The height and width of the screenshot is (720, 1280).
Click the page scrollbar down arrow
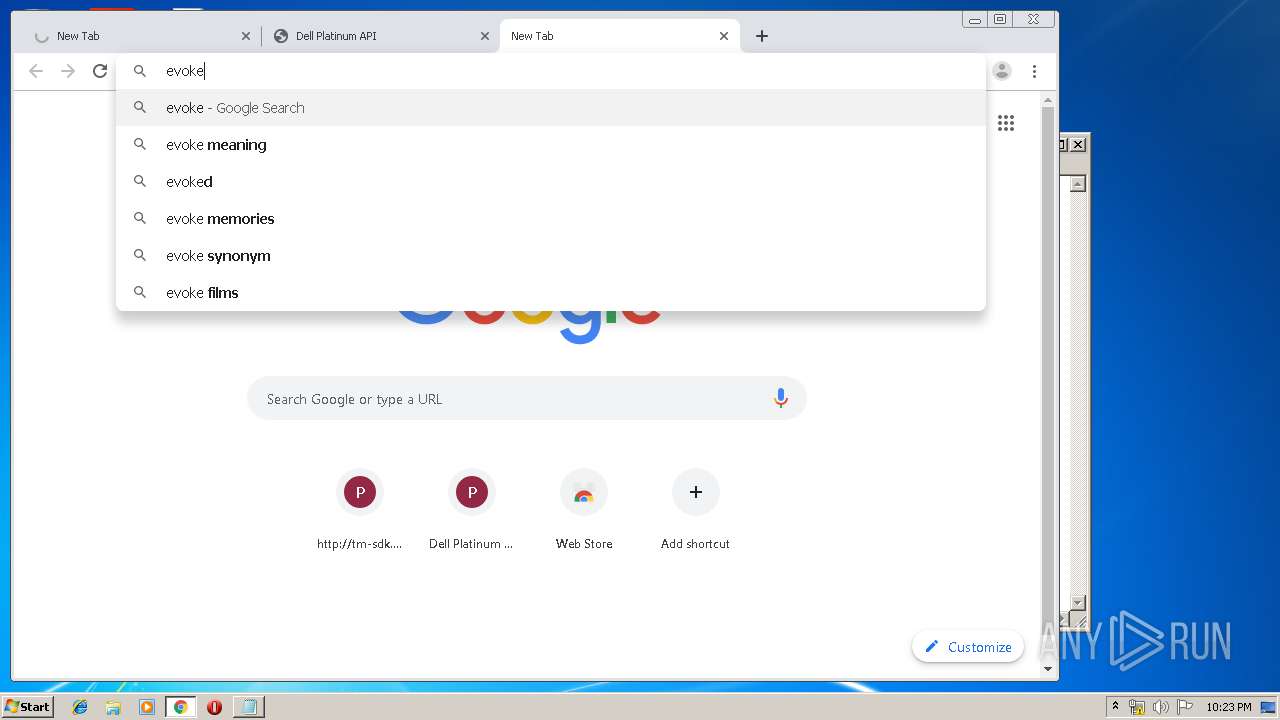(1048, 669)
